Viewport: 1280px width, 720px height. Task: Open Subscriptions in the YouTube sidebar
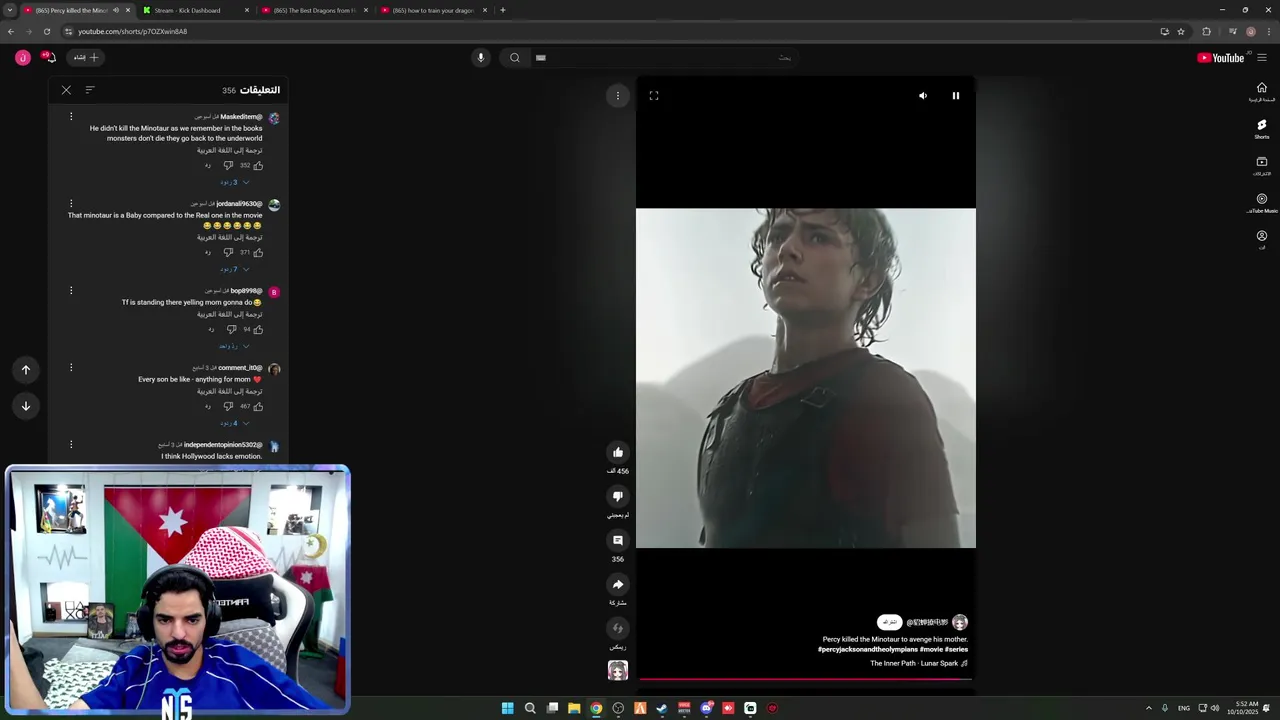(1262, 166)
